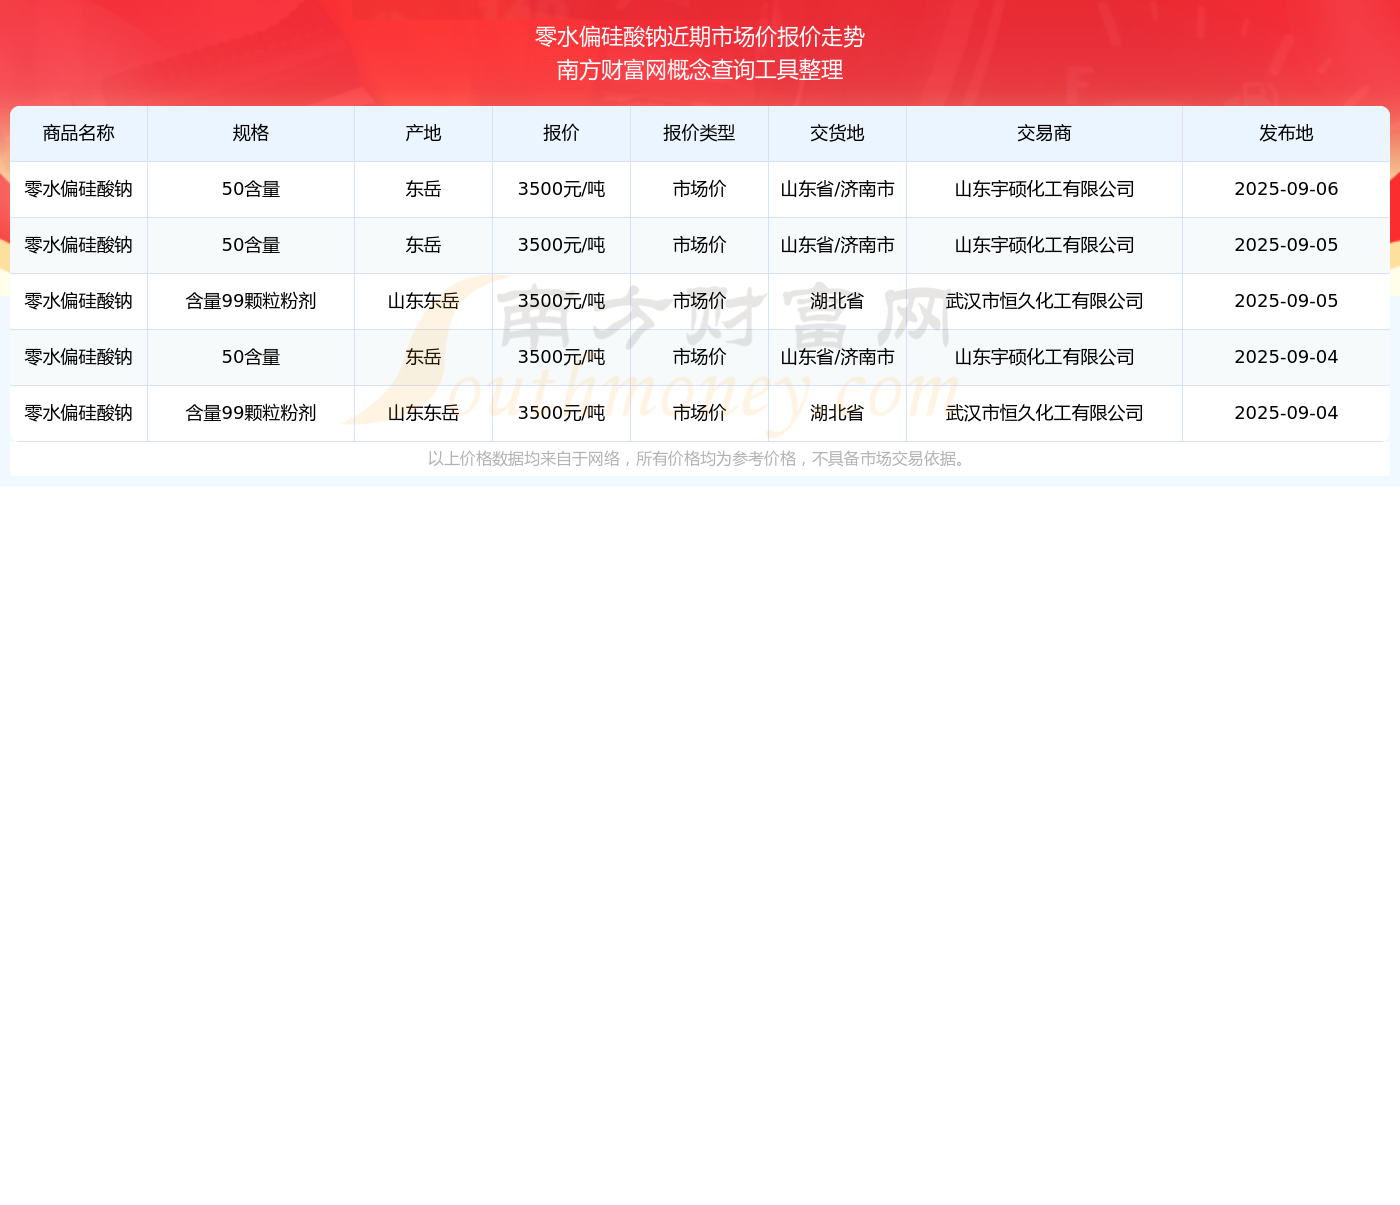Select '含量99颗粒粉剂' in the 2025-09-04 row
Viewport: 1400px width, 1205px height.
[x=251, y=413]
